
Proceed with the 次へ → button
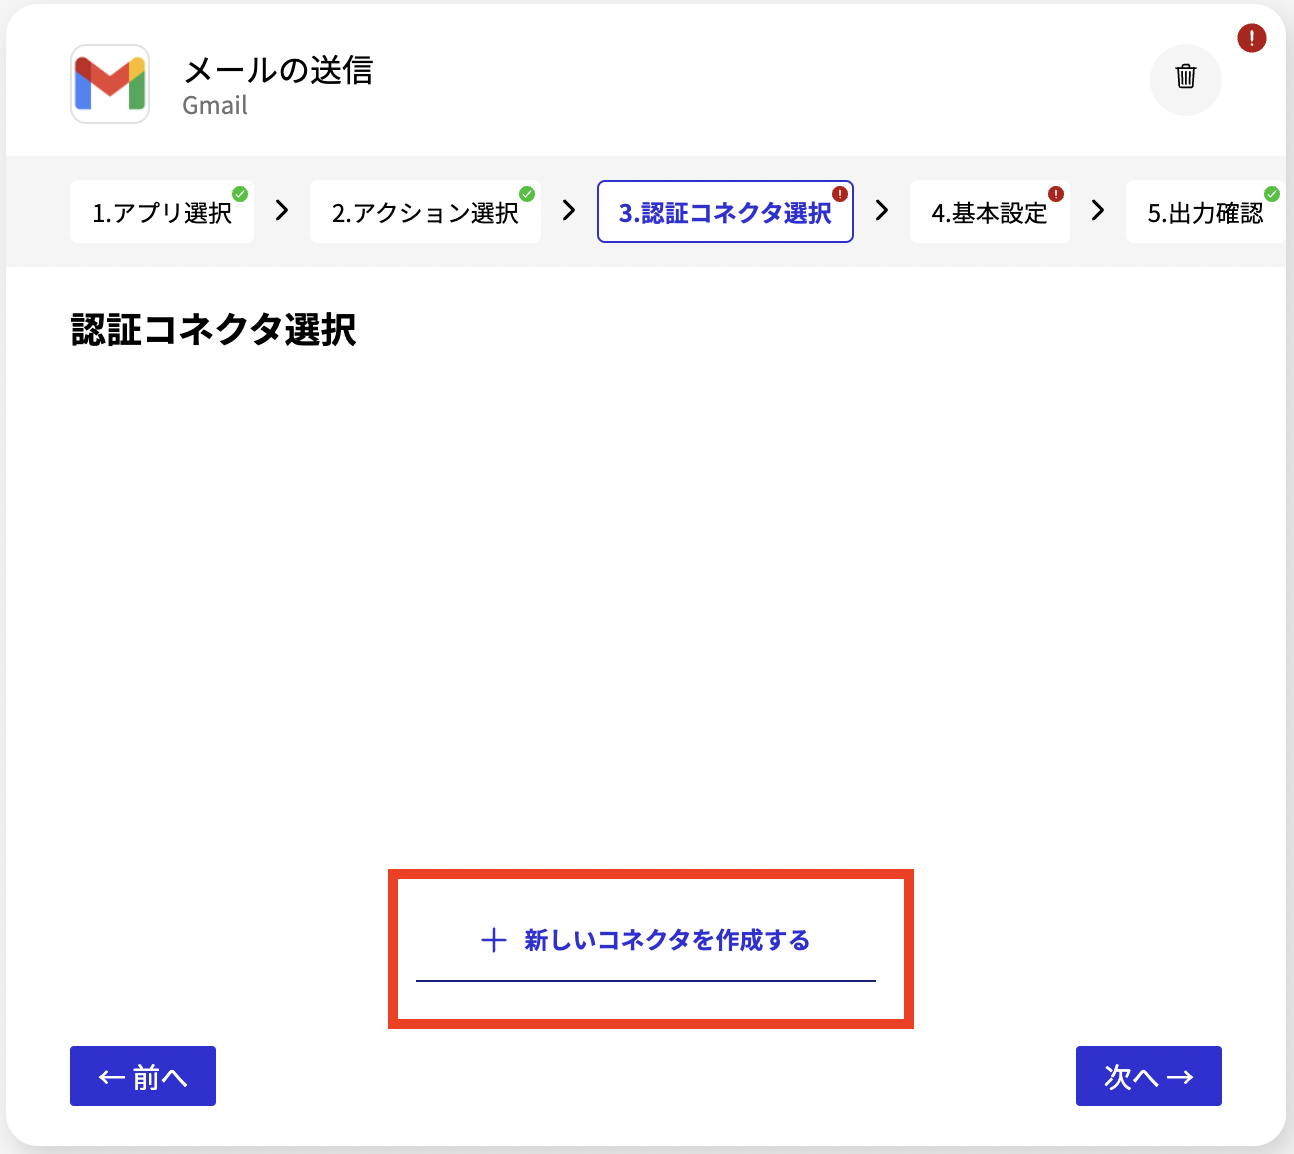click(x=1149, y=1076)
